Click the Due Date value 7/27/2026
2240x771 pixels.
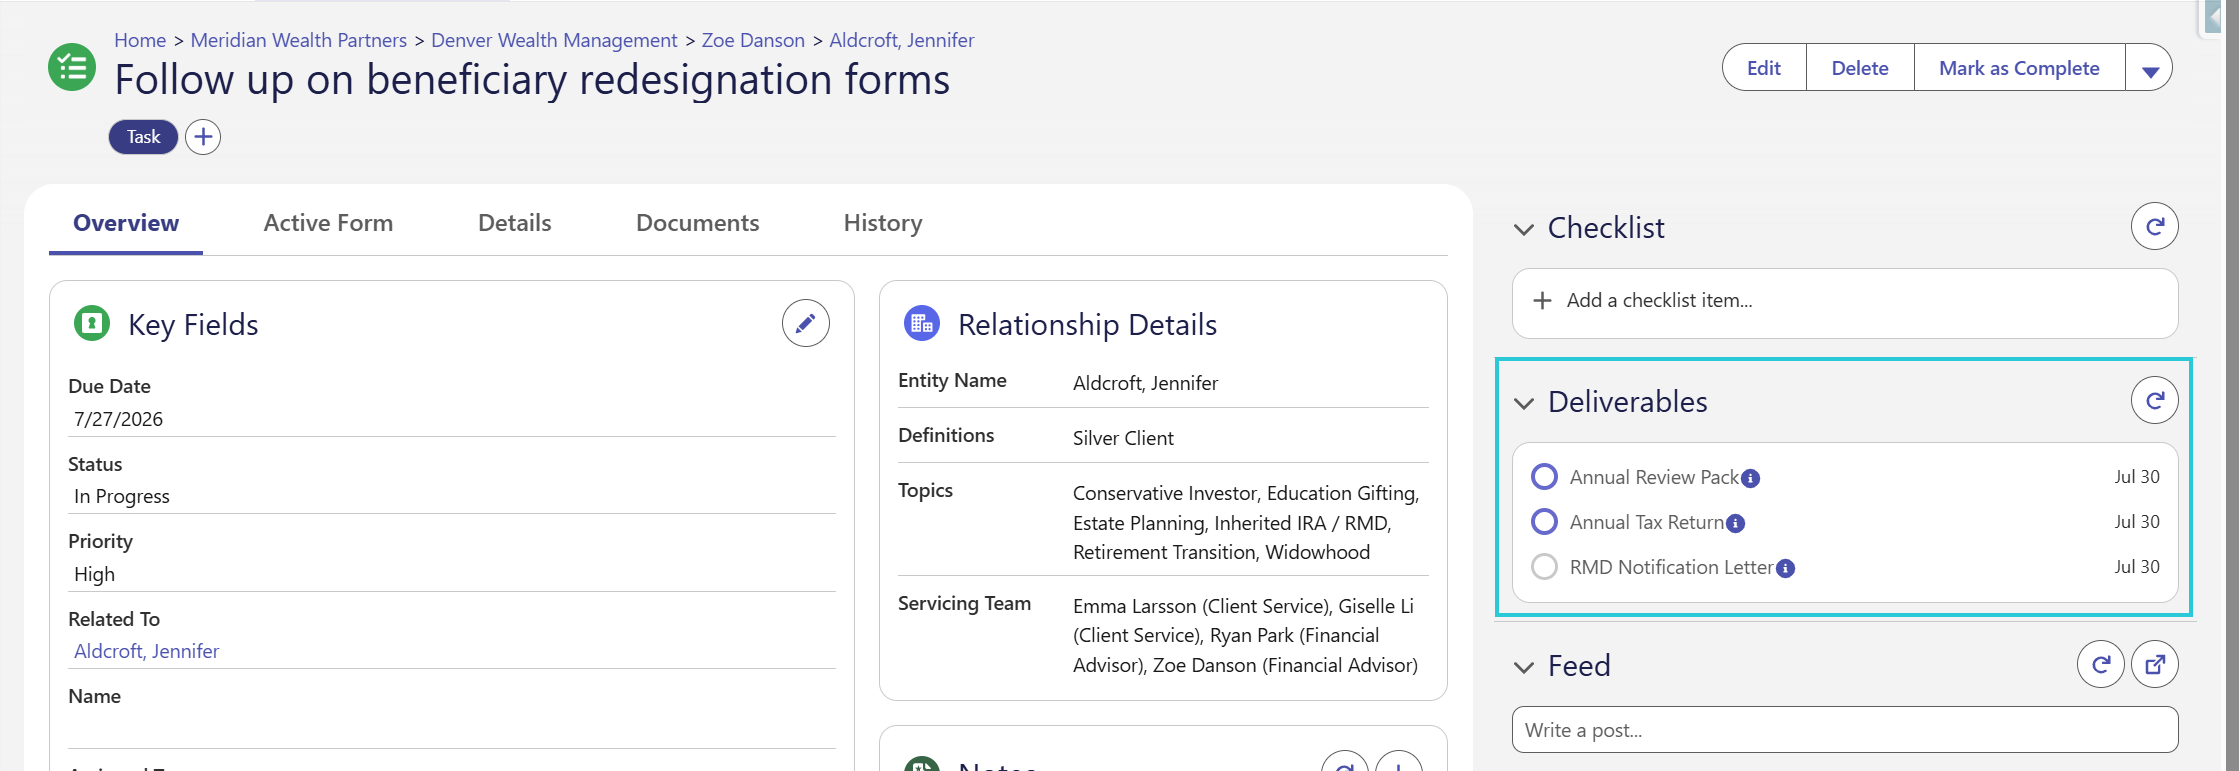[x=118, y=419]
